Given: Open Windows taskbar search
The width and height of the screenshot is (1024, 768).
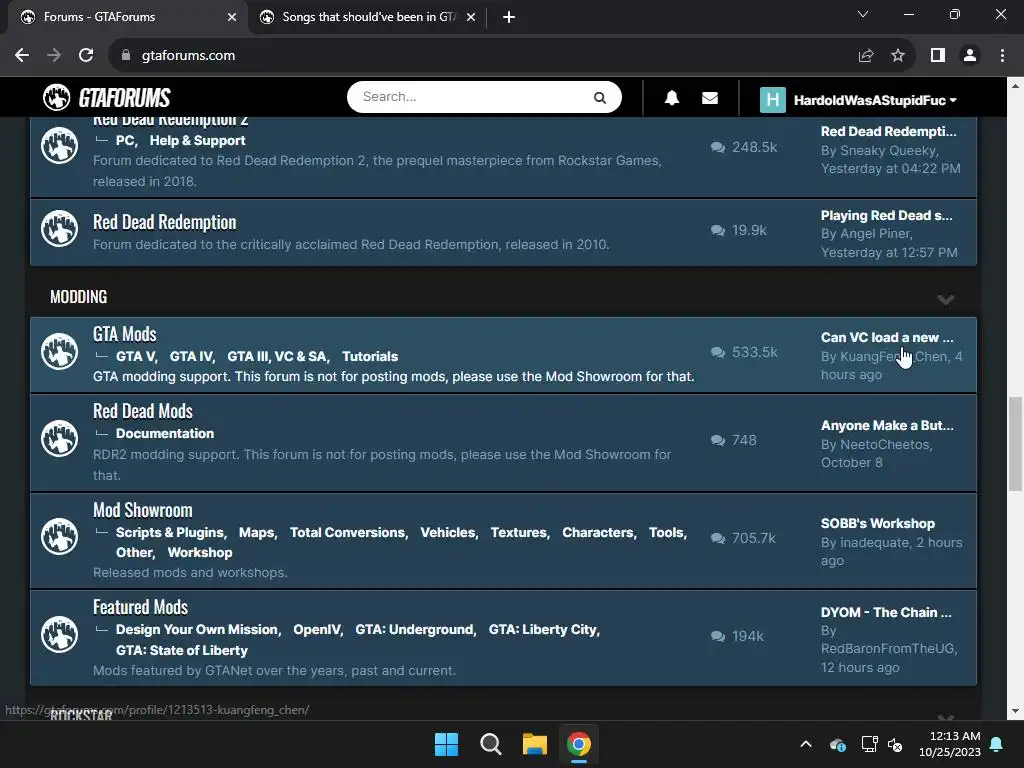Looking at the screenshot, I should (x=490, y=744).
